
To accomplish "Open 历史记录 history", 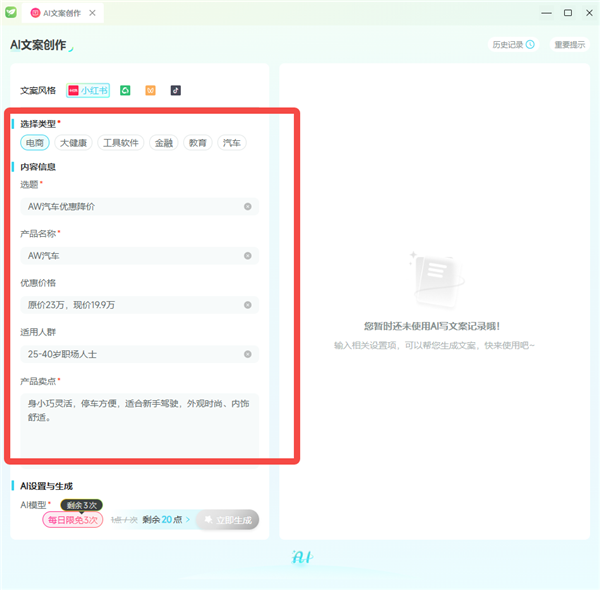I will coord(513,45).
